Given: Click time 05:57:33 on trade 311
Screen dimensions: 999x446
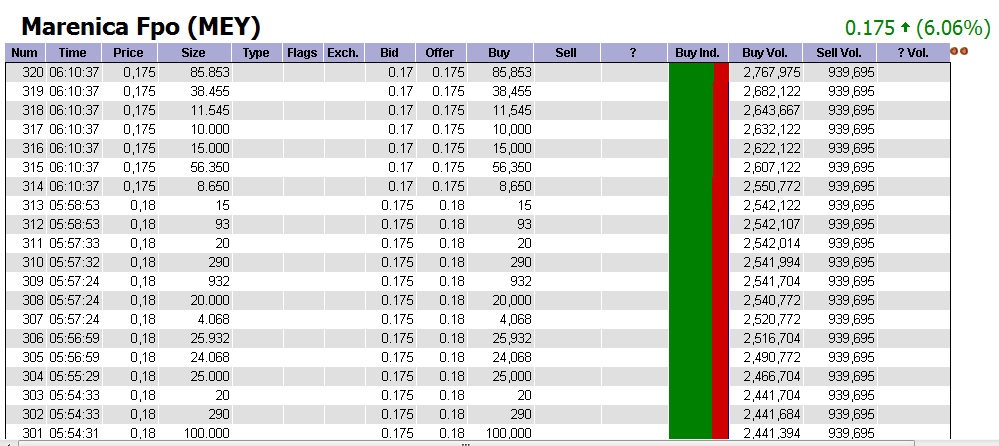Looking at the screenshot, I should (x=74, y=243).
